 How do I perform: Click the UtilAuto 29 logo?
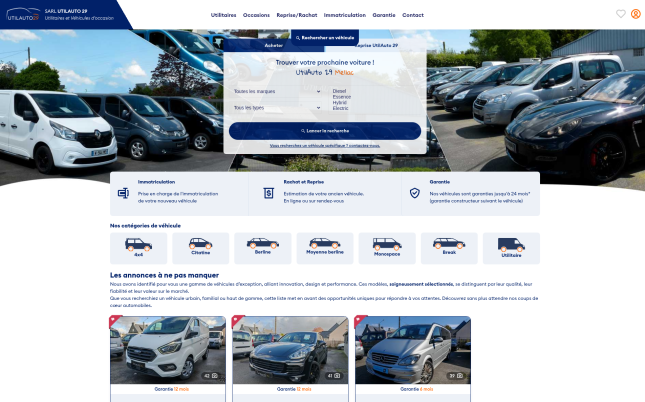pos(23,14)
